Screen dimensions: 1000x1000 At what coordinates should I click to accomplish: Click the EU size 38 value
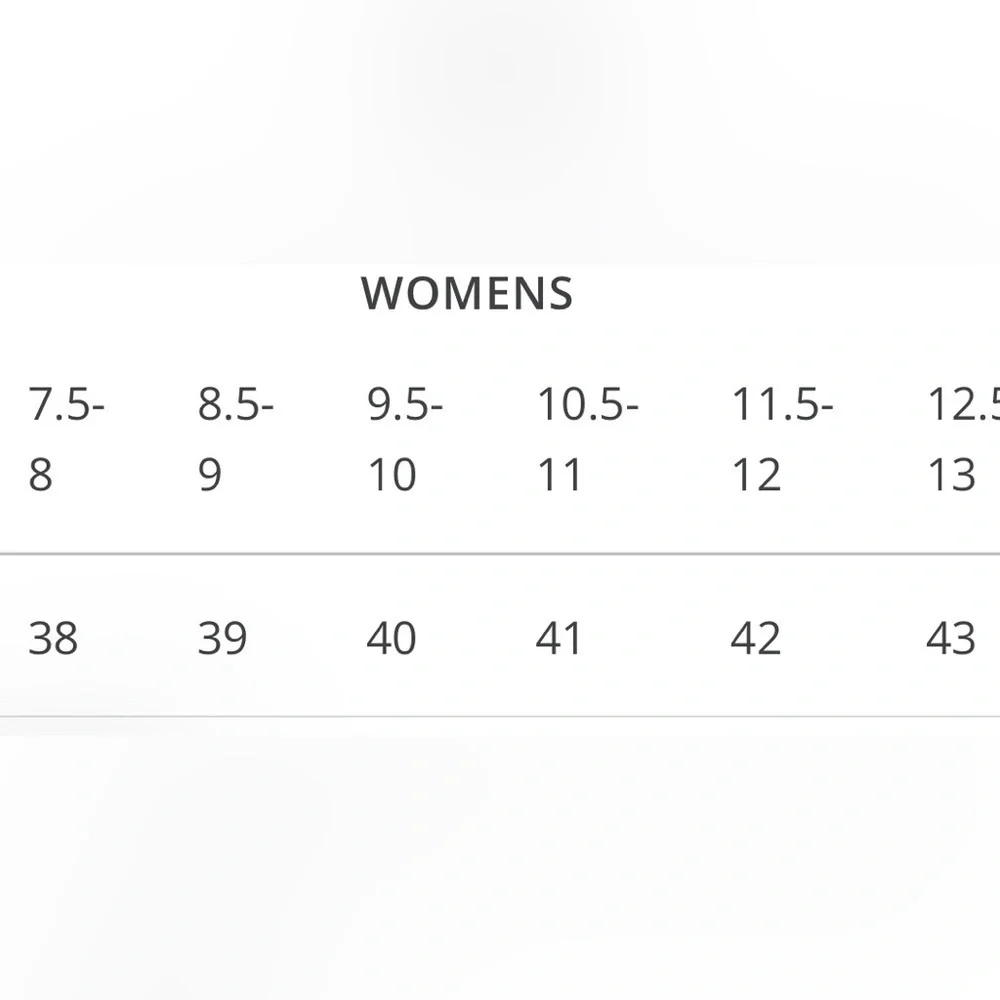click(x=53, y=638)
